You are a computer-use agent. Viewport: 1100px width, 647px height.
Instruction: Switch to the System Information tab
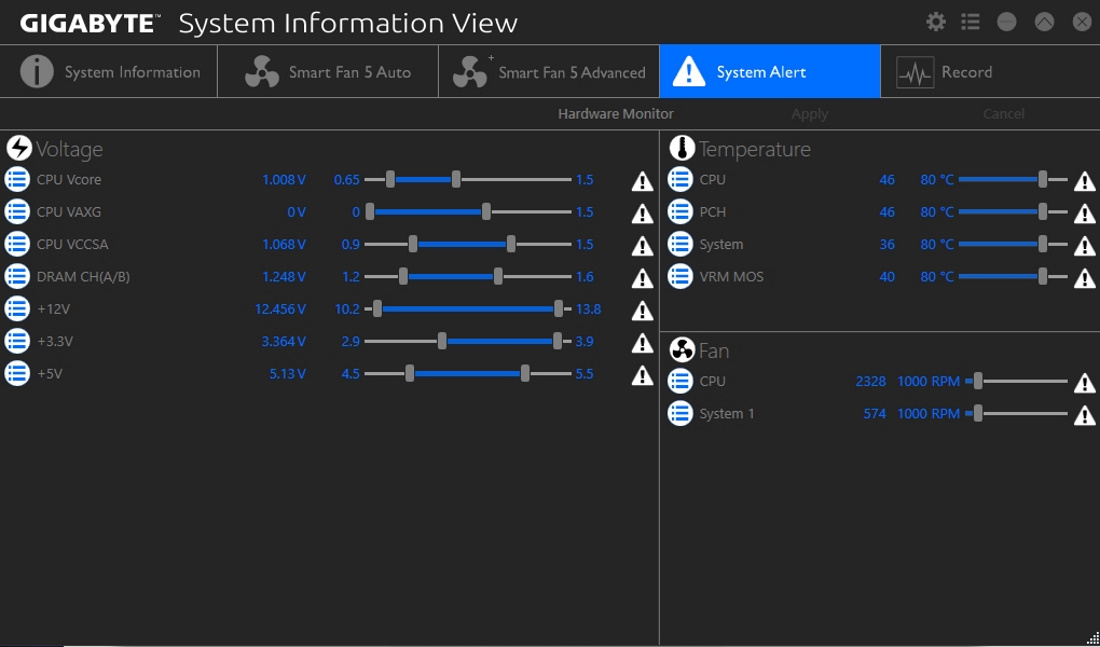click(x=110, y=72)
